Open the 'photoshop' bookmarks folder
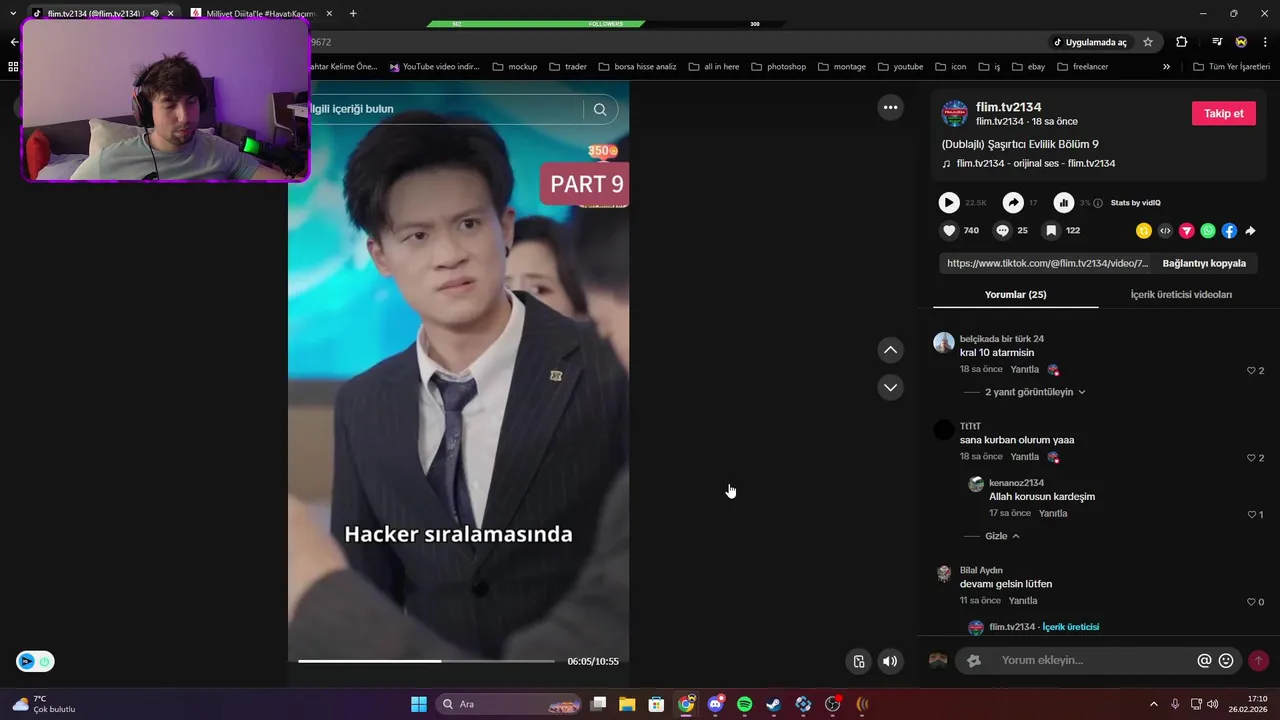 pyautogui.click(x=777, y=67)
